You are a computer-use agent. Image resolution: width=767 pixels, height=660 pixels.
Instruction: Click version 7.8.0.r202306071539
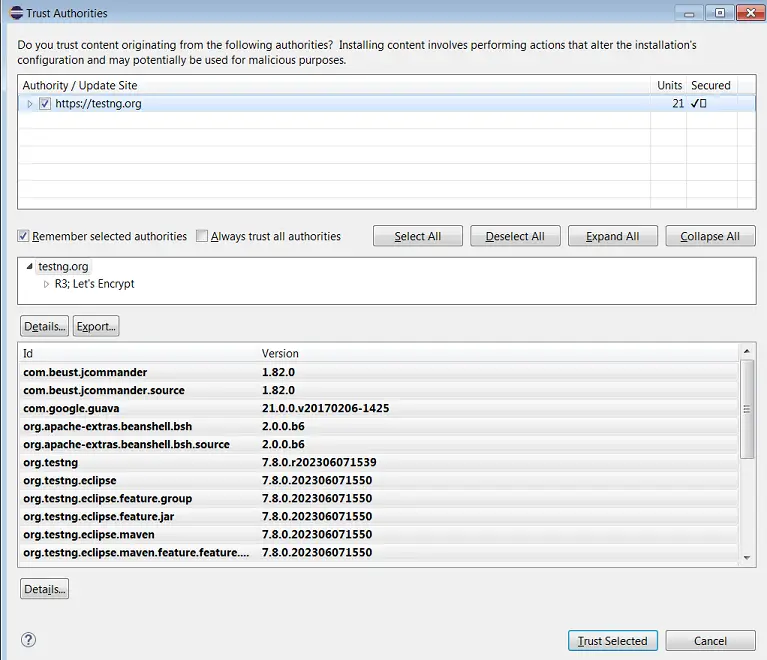point(319,462)
